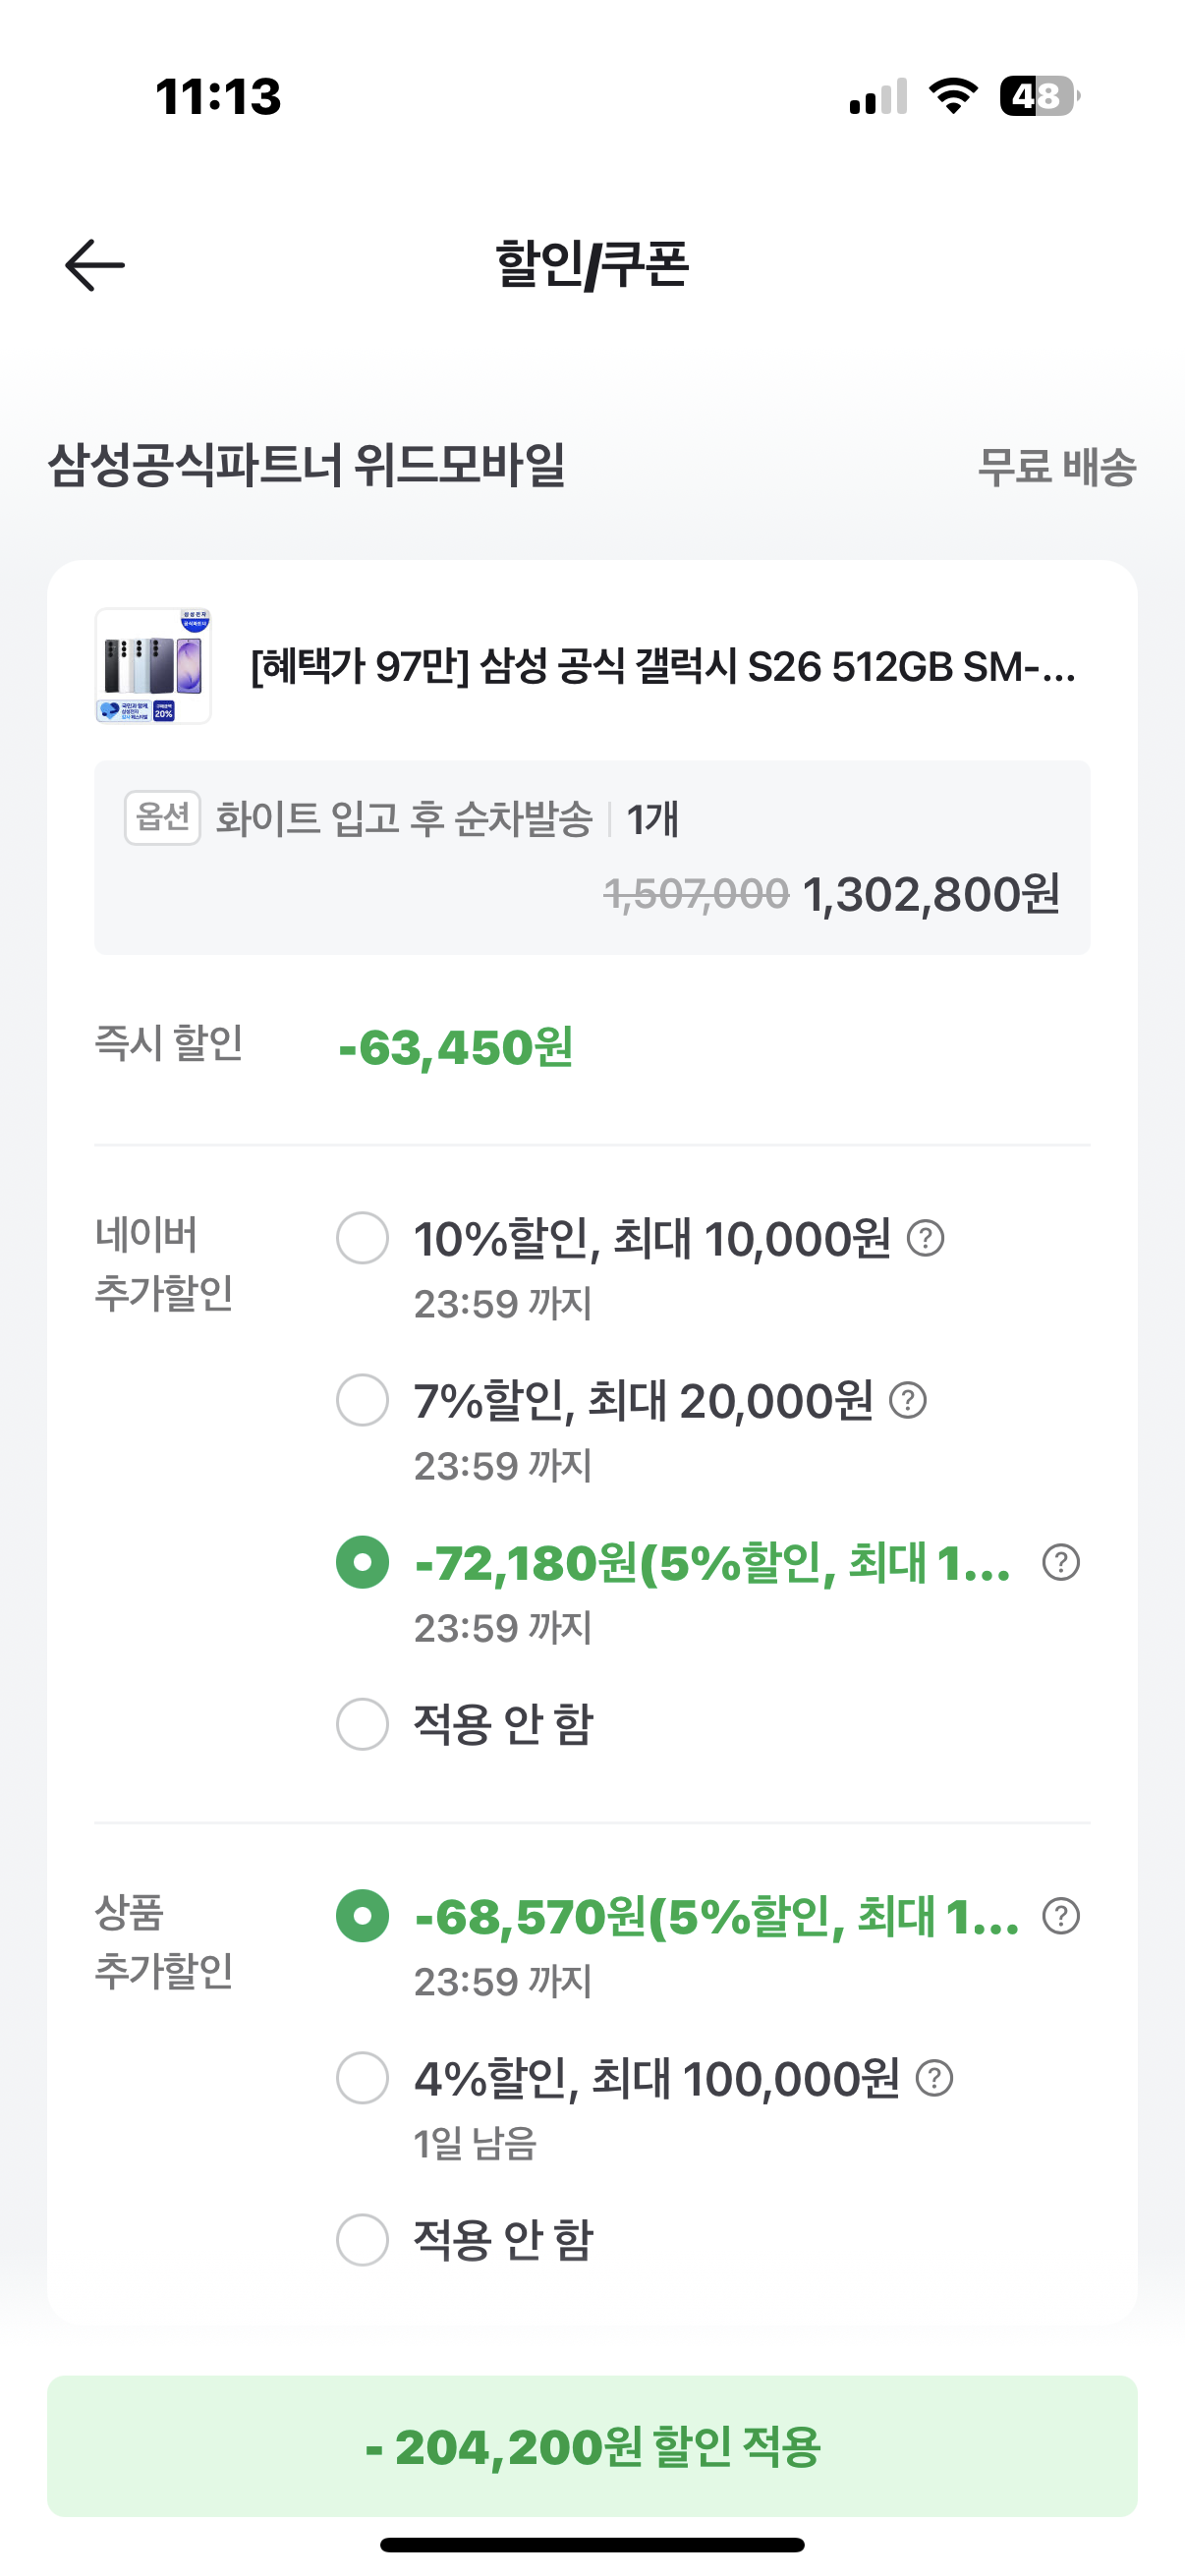1185x2576 pixels.
Task: Select the 4%할인 최대 100,000원 radio option
Action: 363,2078
